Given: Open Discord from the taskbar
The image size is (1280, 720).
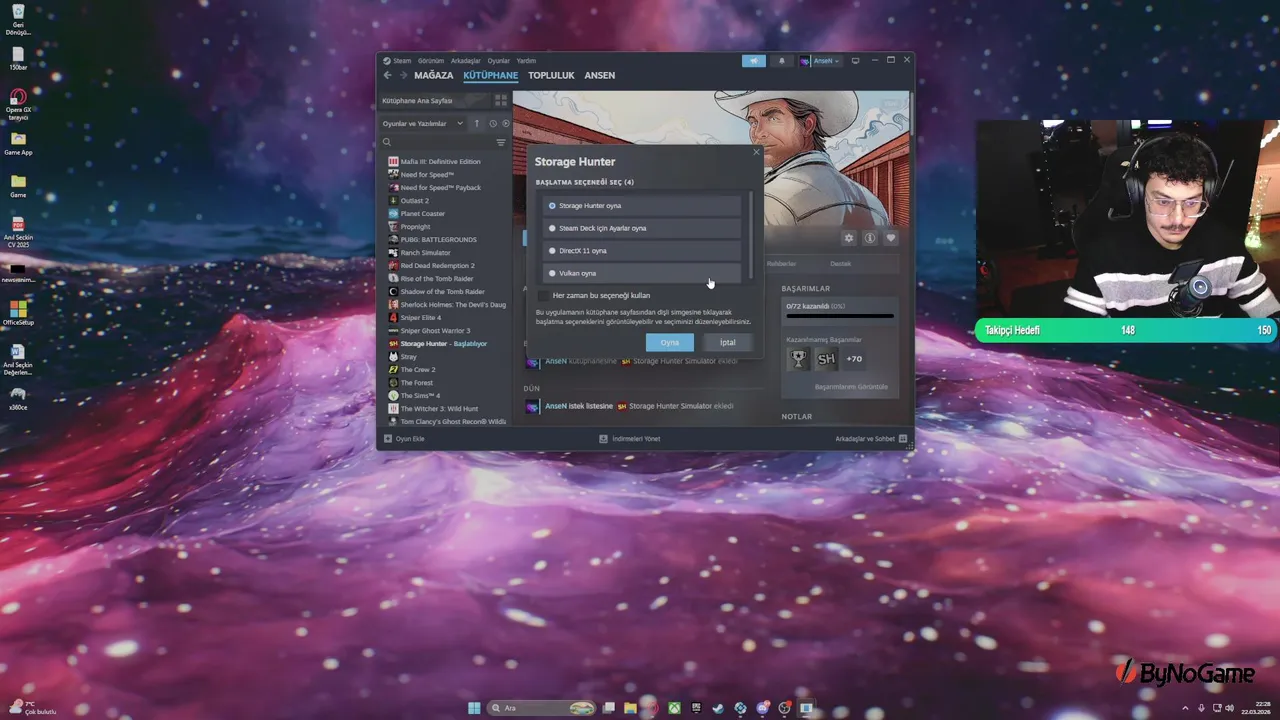Looking at the screenshot, I should click(762, 708).
